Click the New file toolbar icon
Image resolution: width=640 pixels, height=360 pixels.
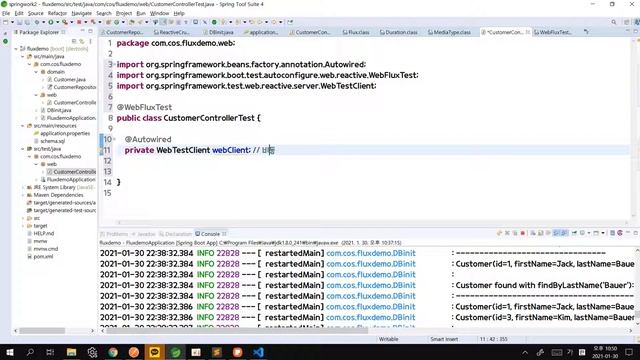(6, 22)
